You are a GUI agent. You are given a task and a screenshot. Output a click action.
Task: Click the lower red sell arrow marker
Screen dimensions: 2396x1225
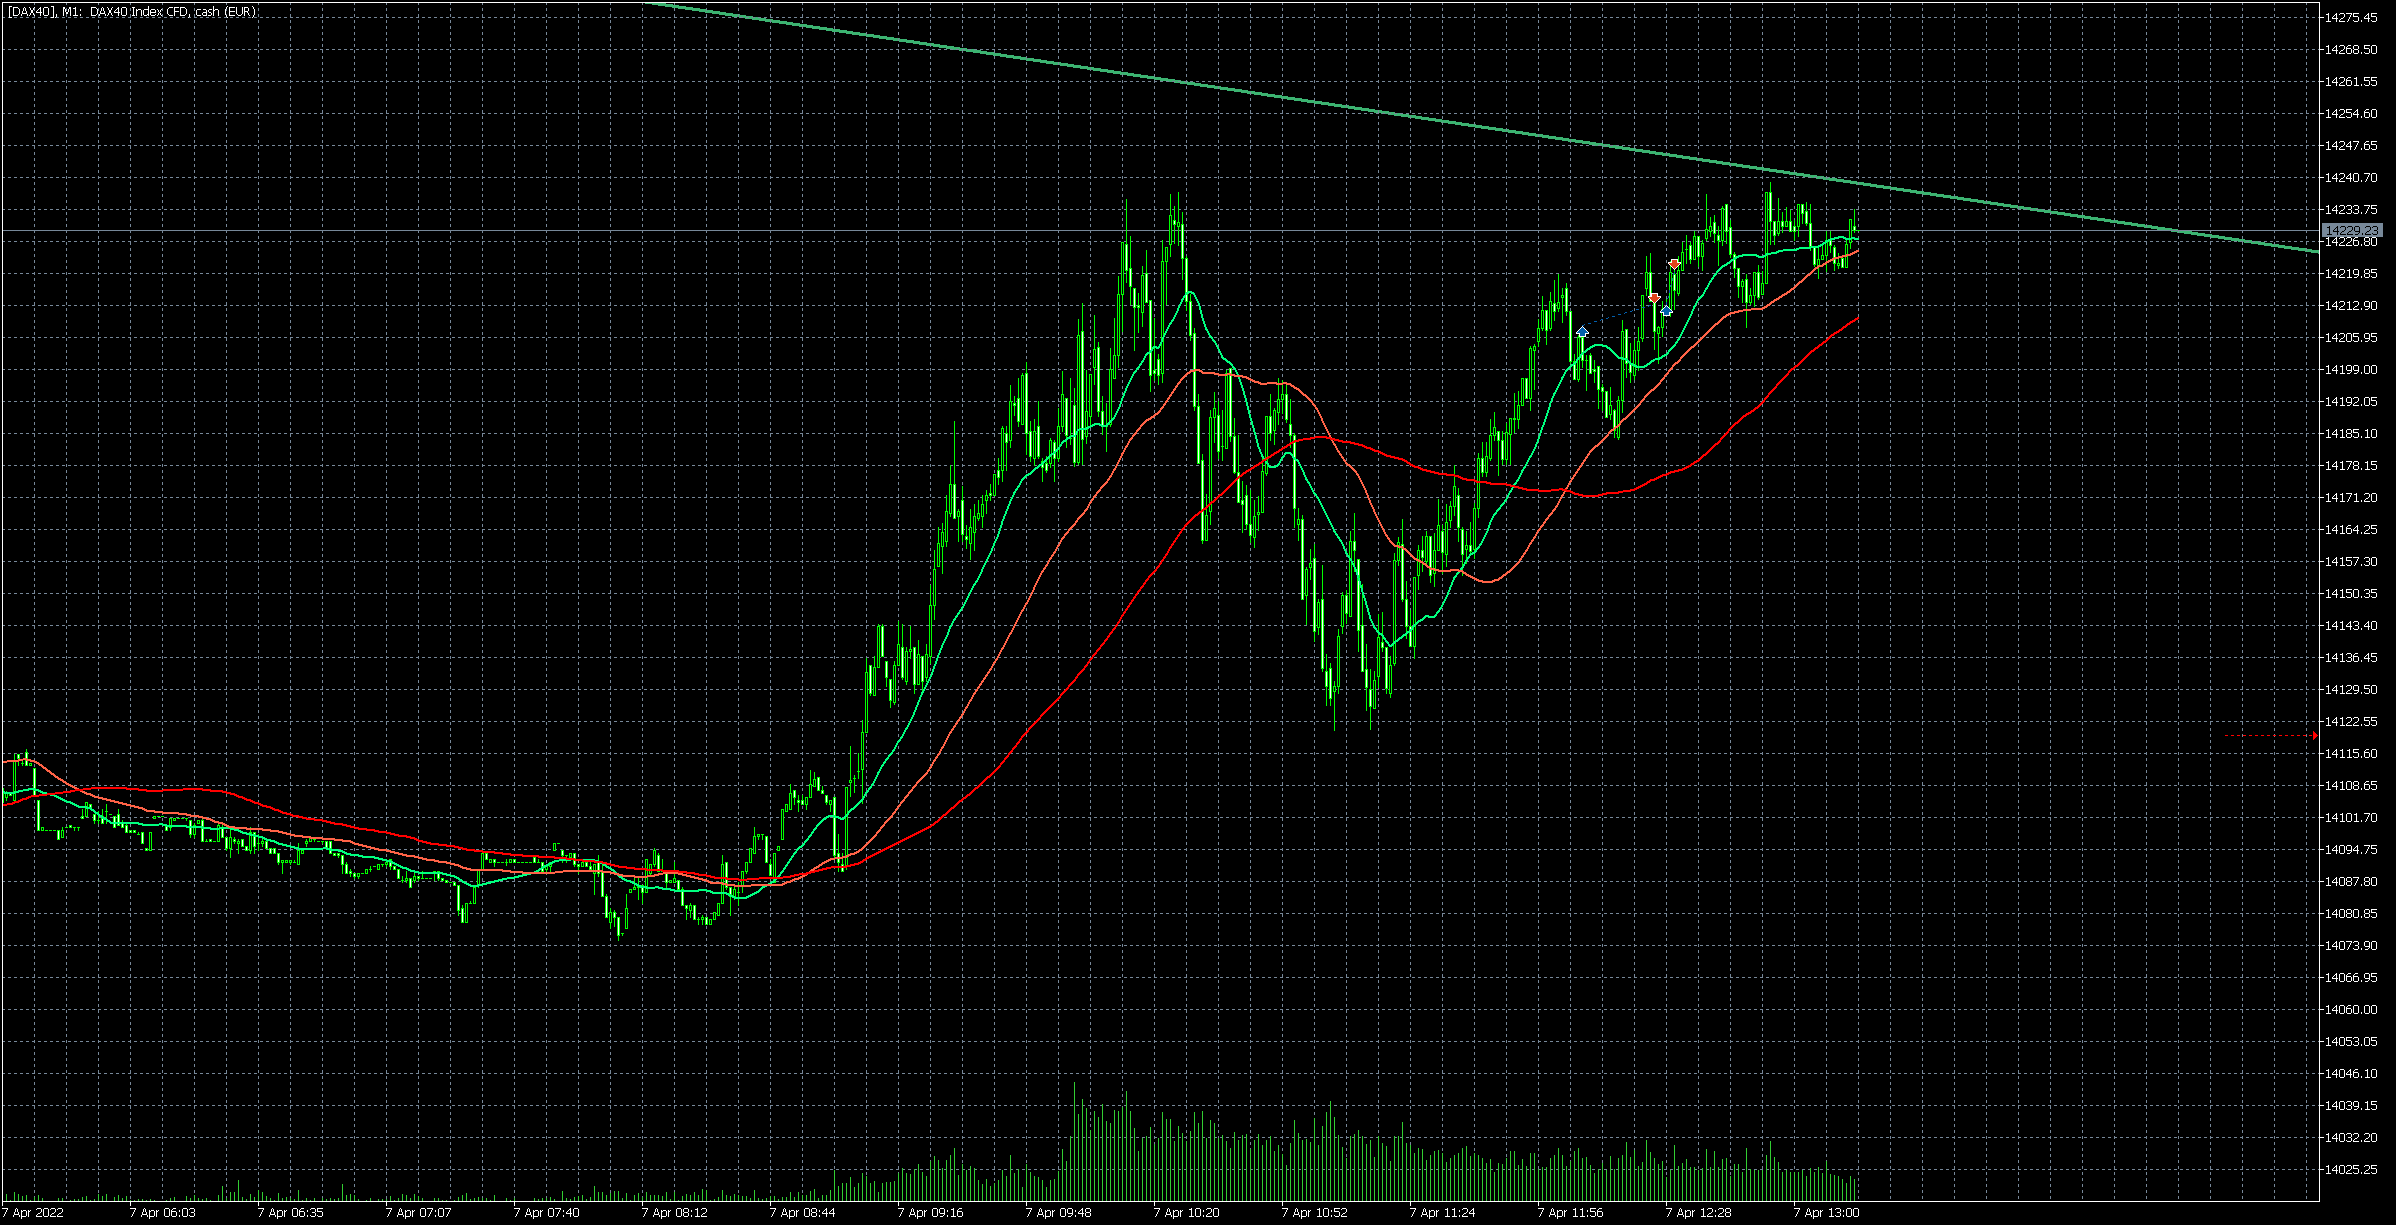coord(1654,298)
